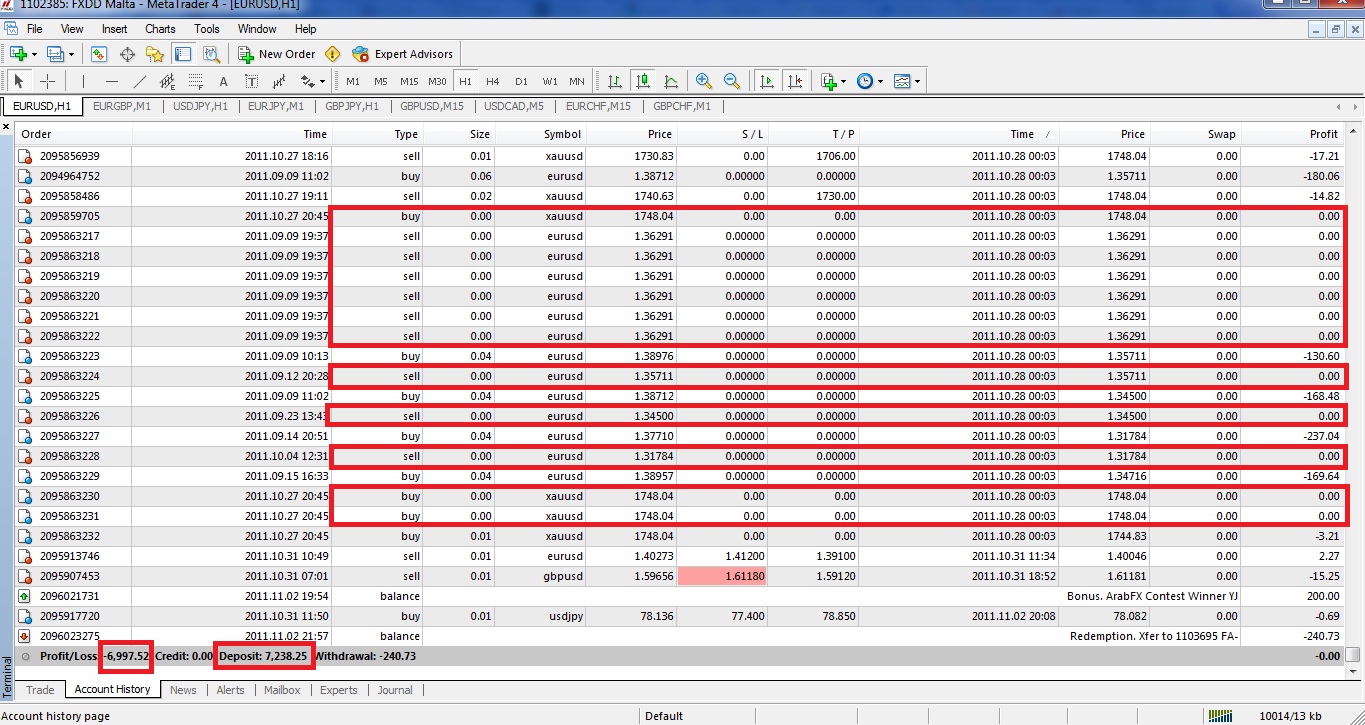Set timeframe to M1
Viewport: 1365px width, 725px height.
point(353,81)
